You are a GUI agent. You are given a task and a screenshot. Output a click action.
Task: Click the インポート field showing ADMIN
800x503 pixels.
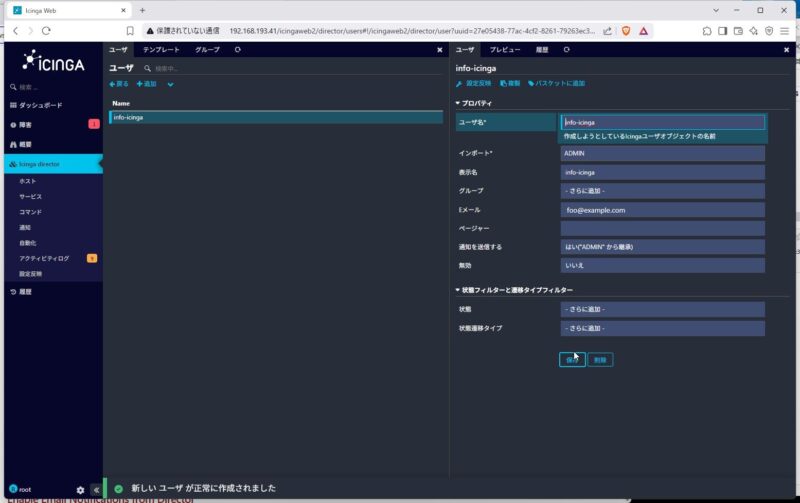click(x=663, y=153)
